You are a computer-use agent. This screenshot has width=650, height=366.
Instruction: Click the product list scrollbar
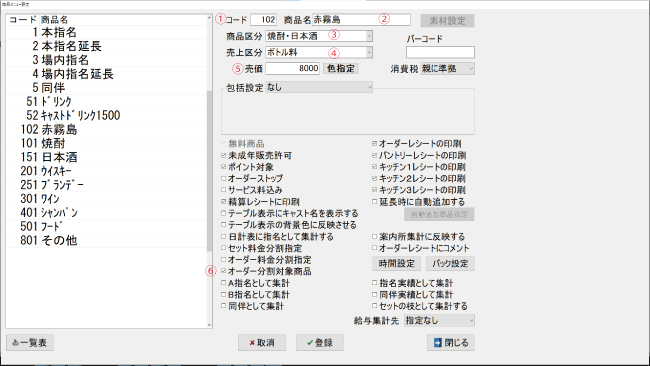(x=209, y=171)
